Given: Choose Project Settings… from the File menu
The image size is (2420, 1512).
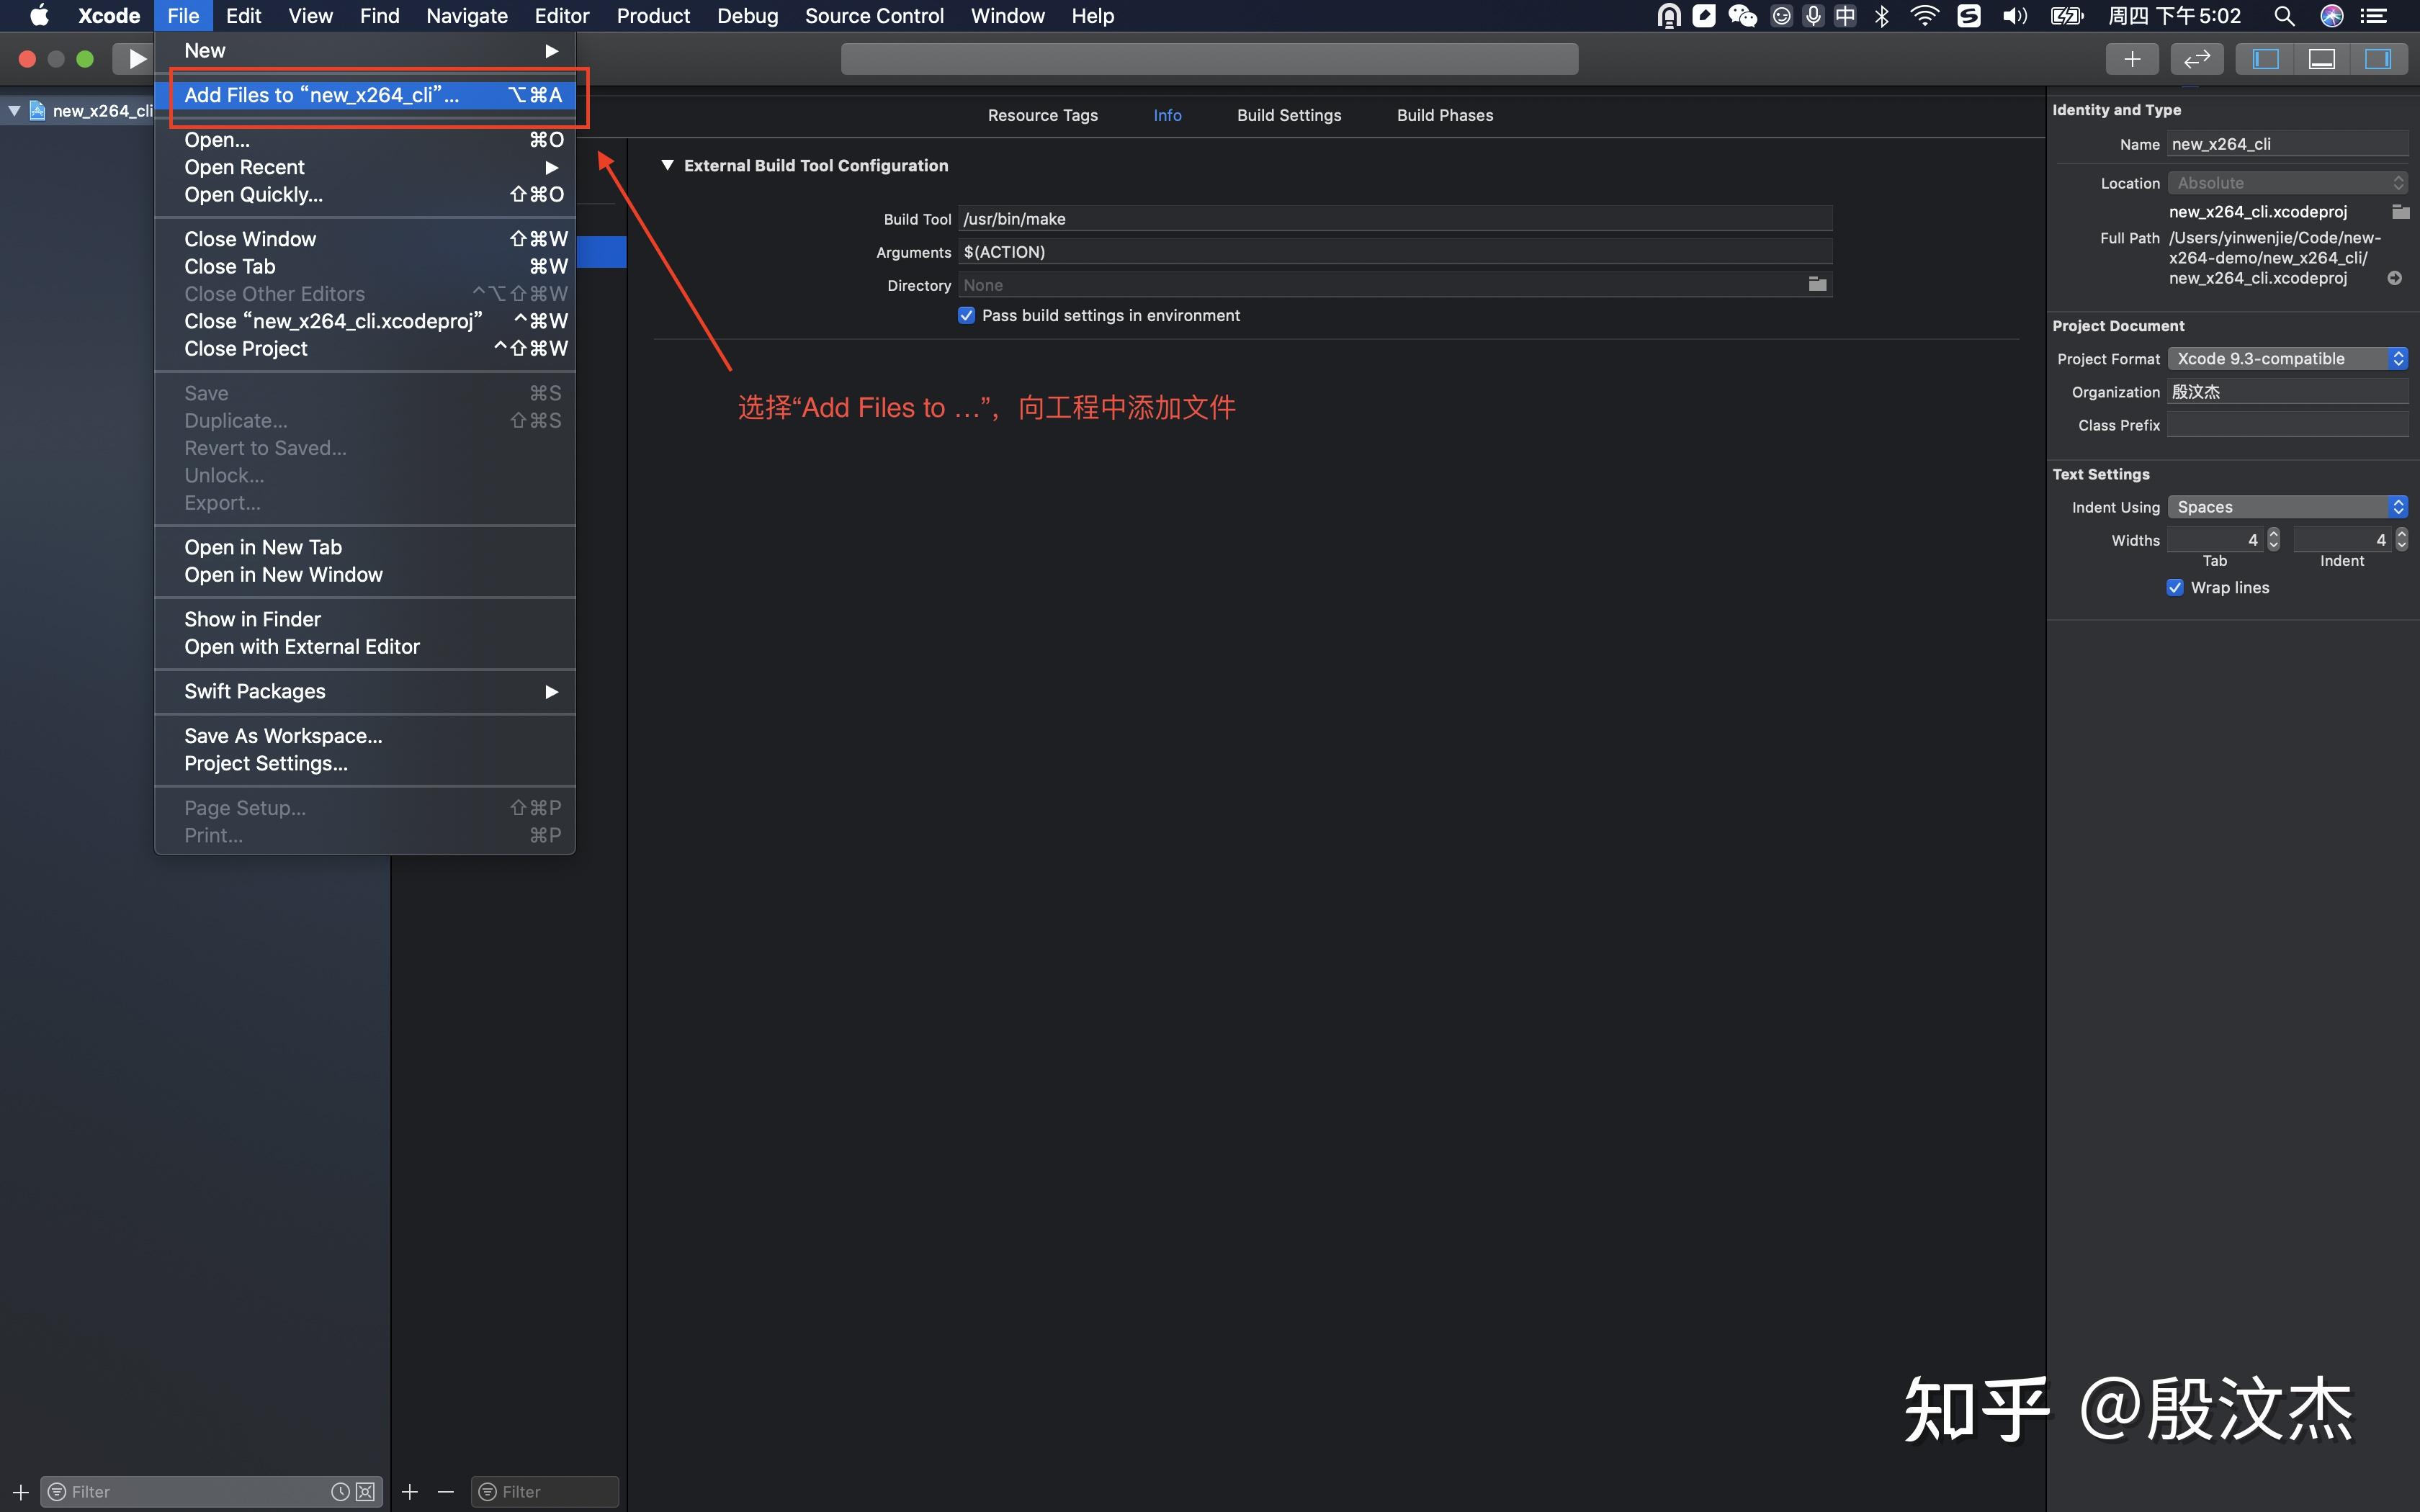Looking at the screenshot, I should pos(266,763).
